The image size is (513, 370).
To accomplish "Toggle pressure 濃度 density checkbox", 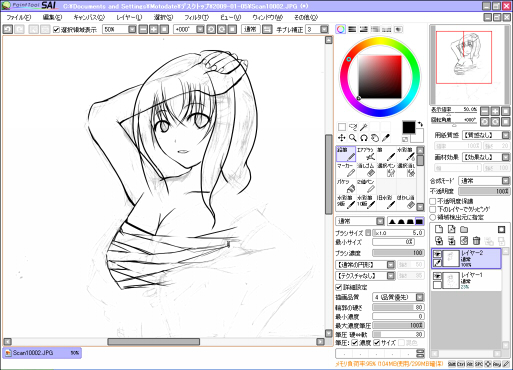I will point(355,342).
